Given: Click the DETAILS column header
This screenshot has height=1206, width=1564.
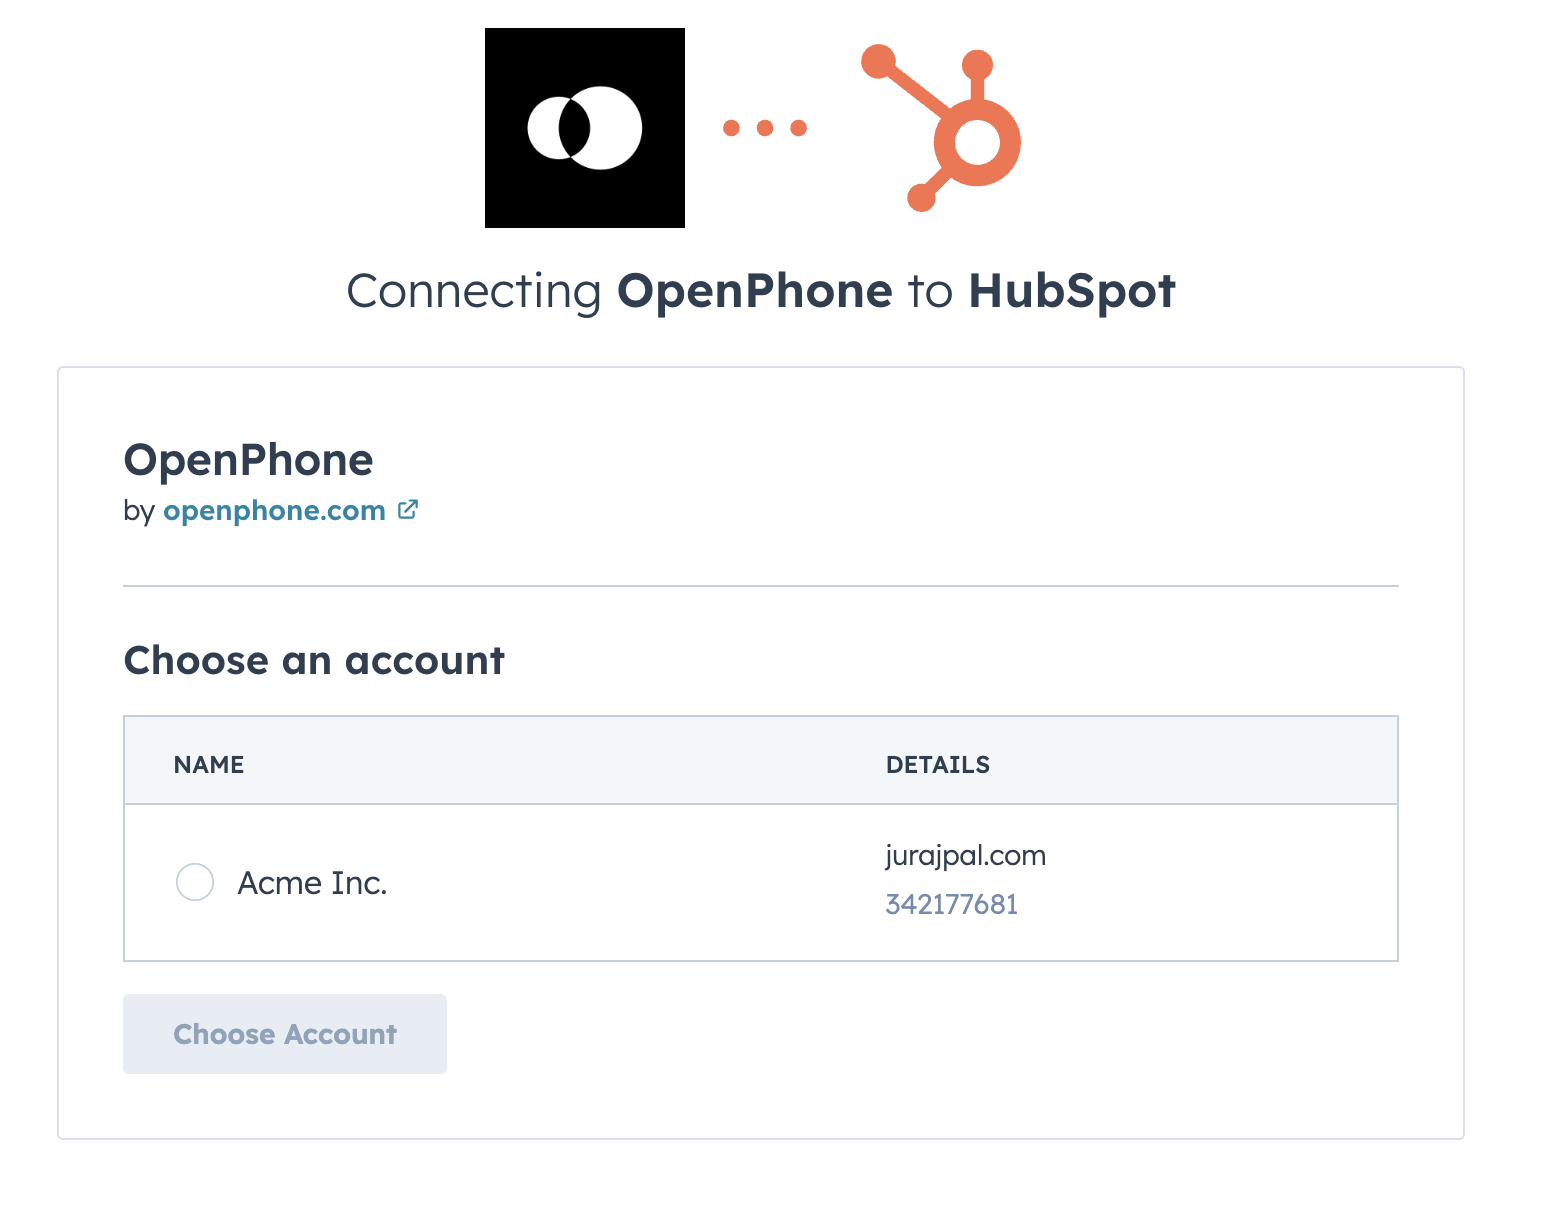Looking at the screenshot, I should click(x=938, y=765).
